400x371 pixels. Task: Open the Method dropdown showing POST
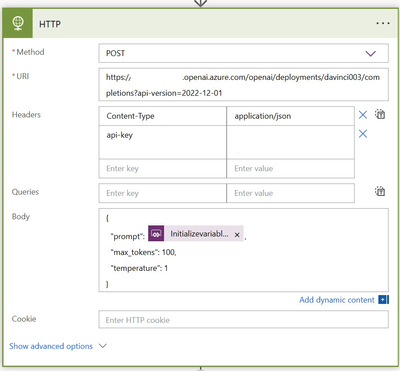(x=243, y=53)
